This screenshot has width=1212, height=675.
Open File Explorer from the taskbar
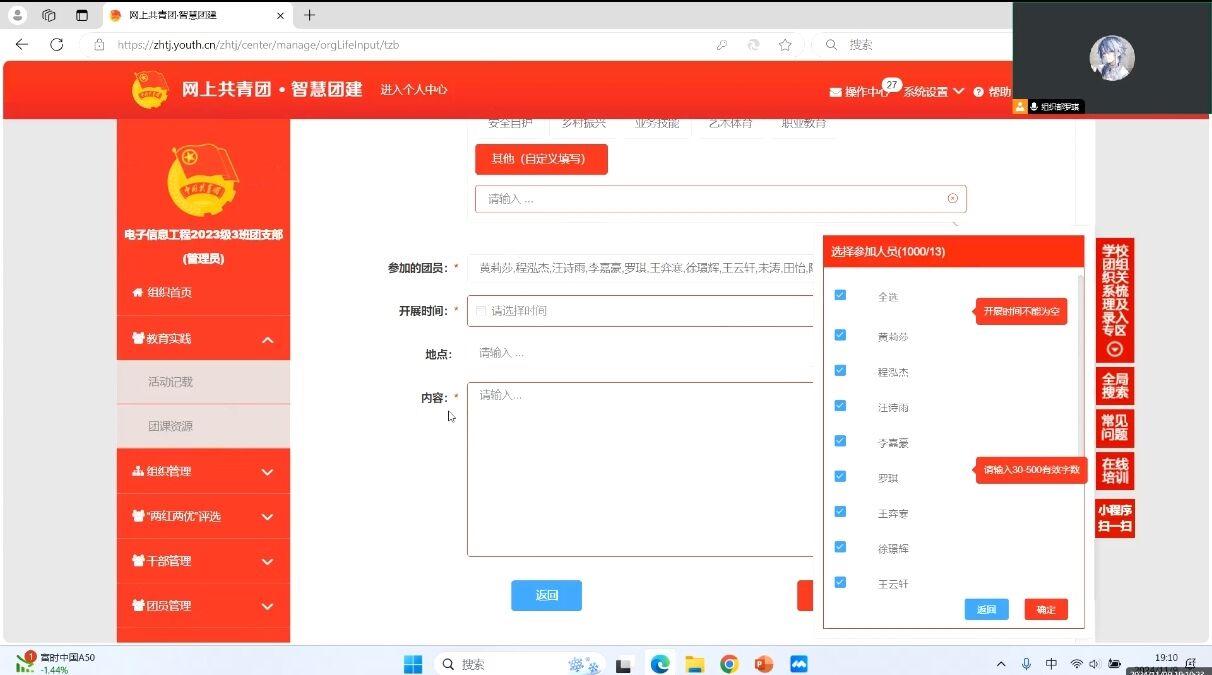click(694, 664)
